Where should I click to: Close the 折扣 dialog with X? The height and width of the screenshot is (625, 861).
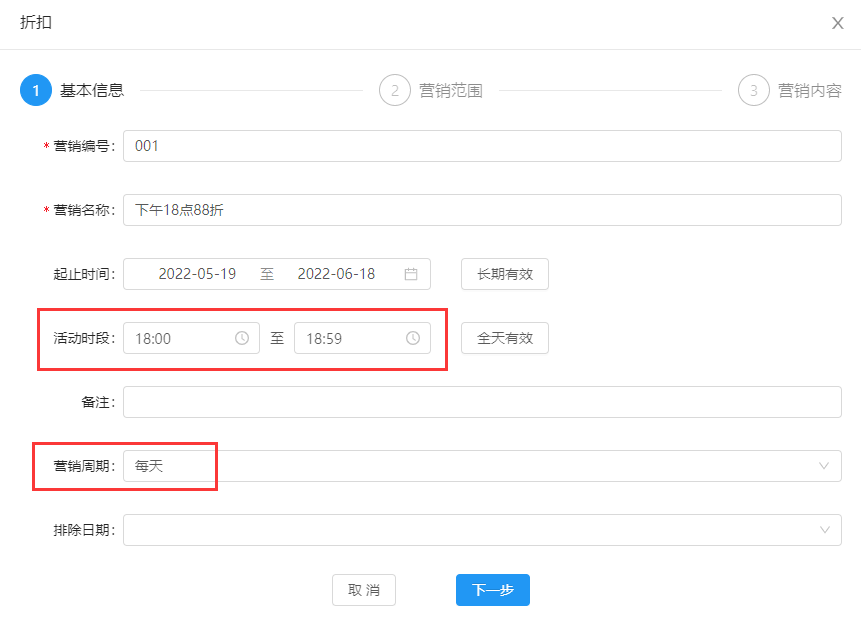(x=838, y=23)
